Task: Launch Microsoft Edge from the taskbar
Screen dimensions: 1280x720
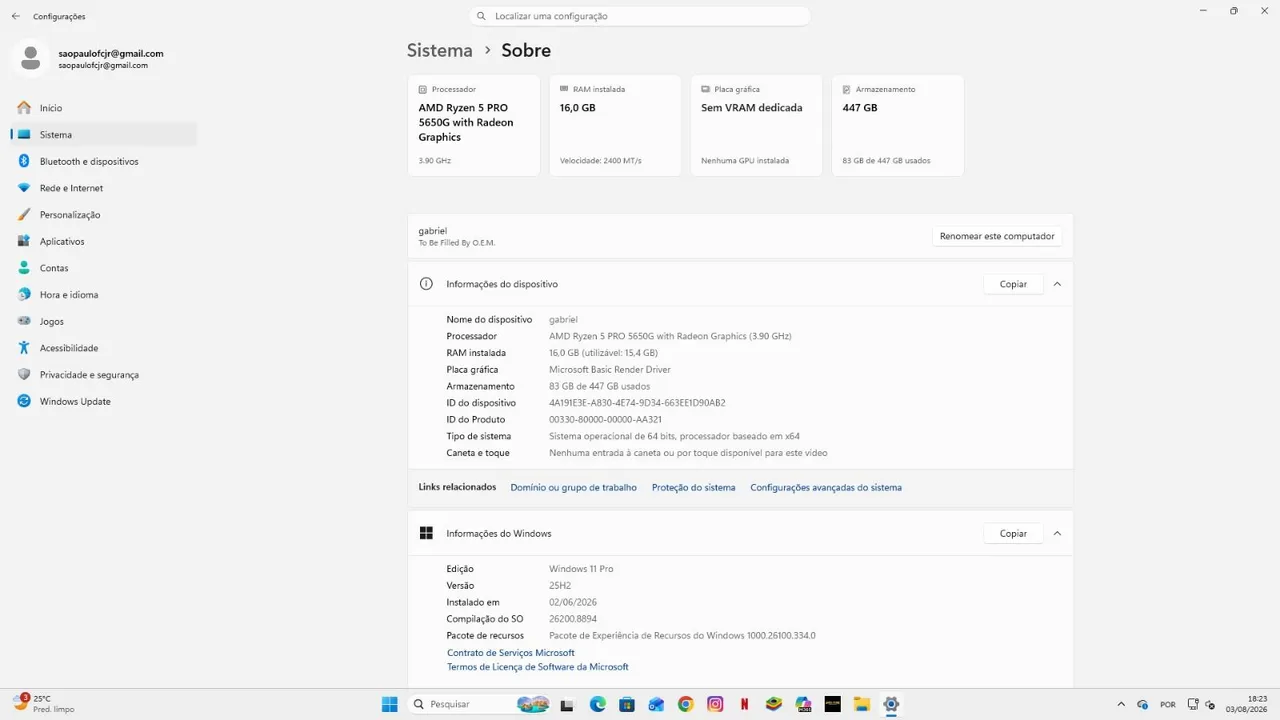Action: (597, 704)
